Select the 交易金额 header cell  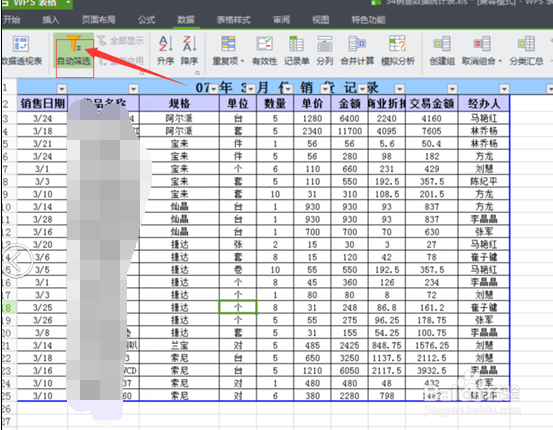coord(432,103)
